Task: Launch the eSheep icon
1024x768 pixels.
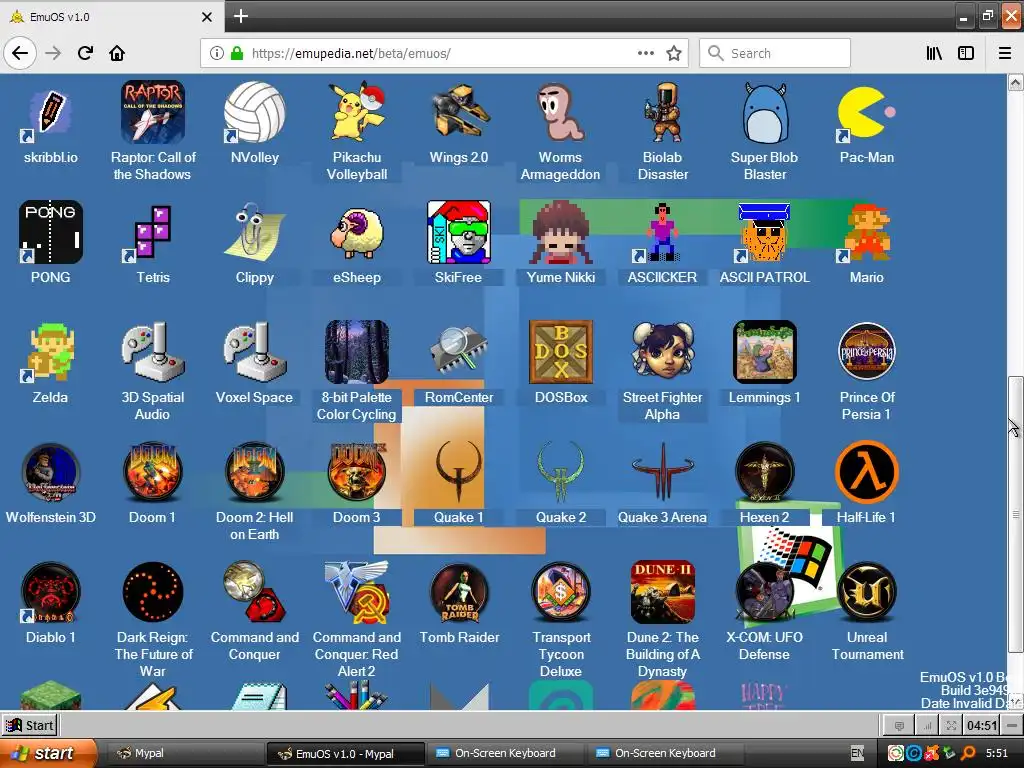Action: [357, 232]
